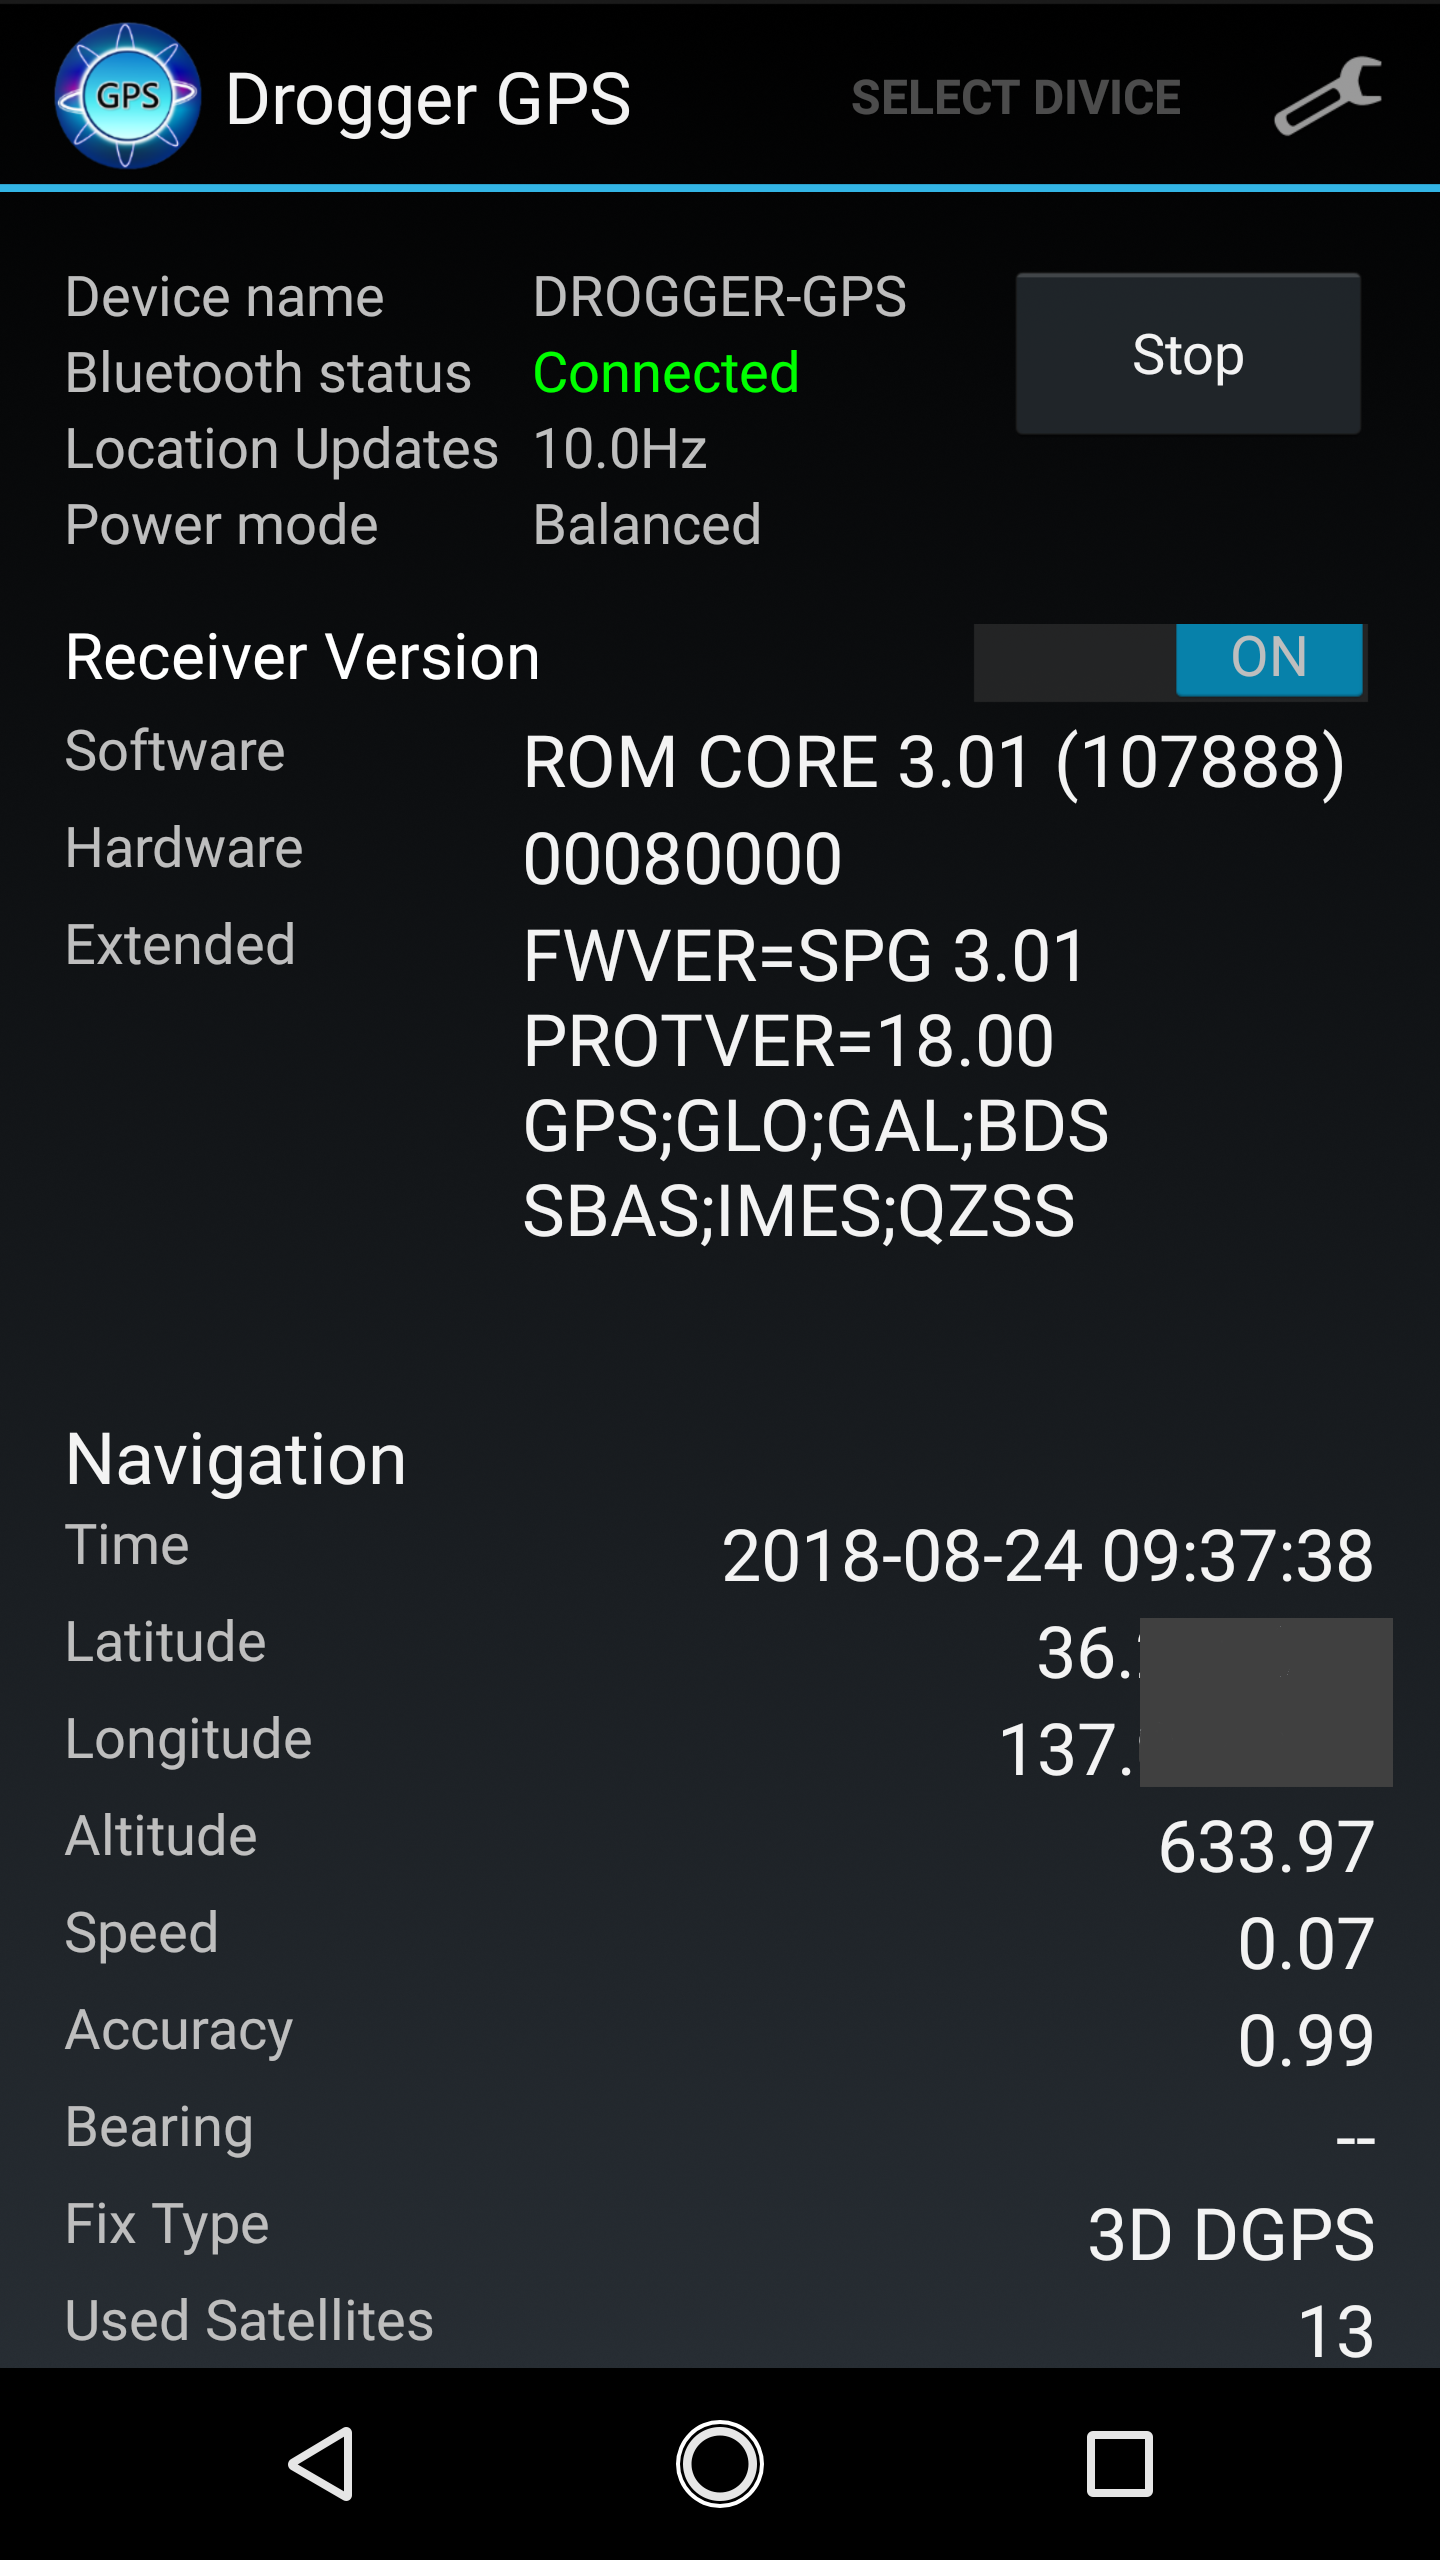1440x2560 pixels.
Task: Select the DROGGER-GPS device name value
Action: pyautogui.click(x=720, y=297)
